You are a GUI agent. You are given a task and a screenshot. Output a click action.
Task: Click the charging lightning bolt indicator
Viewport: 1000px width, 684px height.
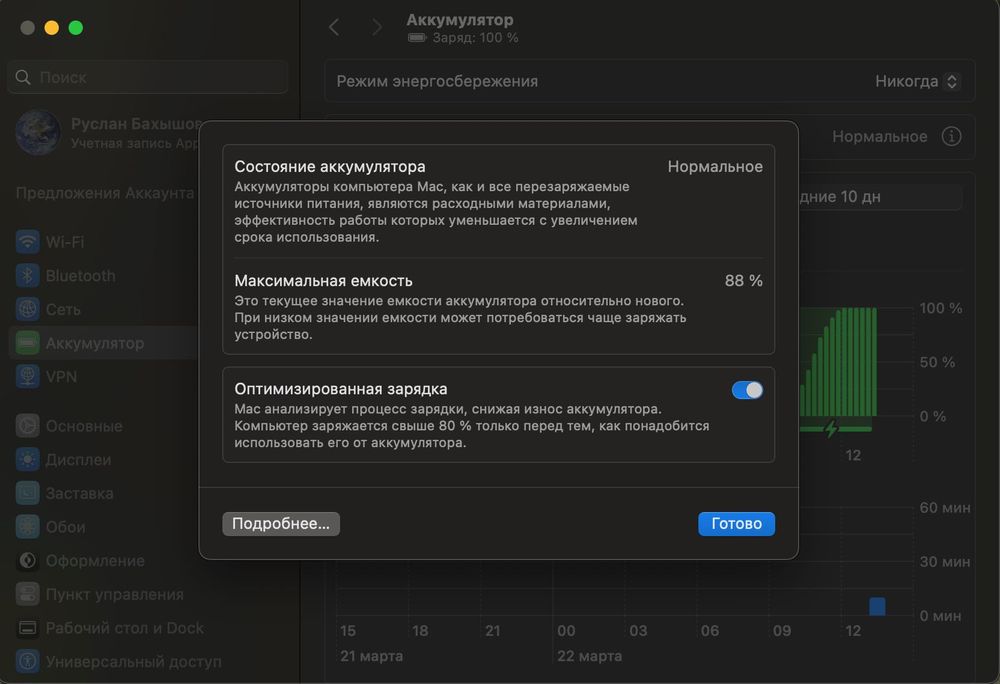830,429
